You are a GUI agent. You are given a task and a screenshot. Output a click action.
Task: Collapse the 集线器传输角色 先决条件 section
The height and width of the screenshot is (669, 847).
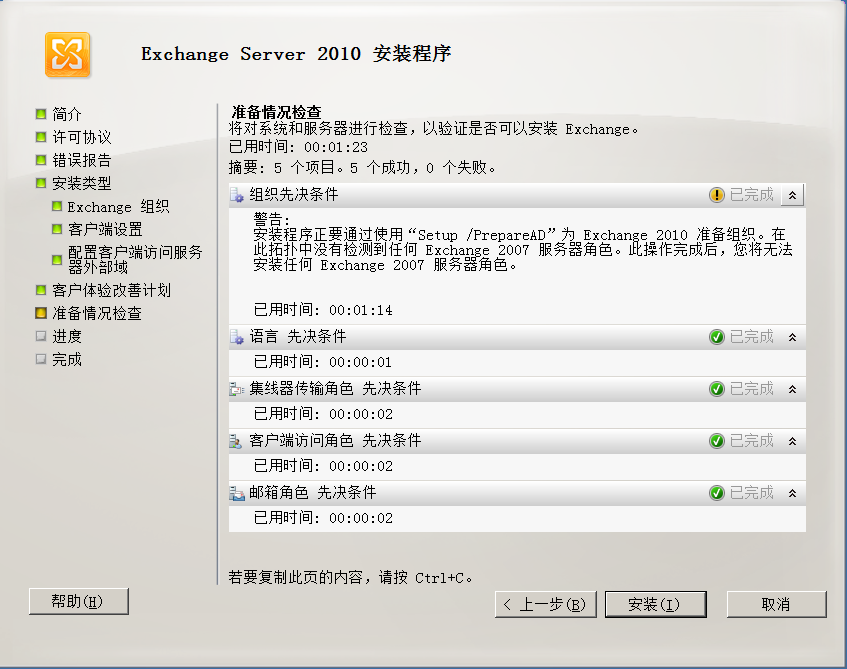pos(792,389)
